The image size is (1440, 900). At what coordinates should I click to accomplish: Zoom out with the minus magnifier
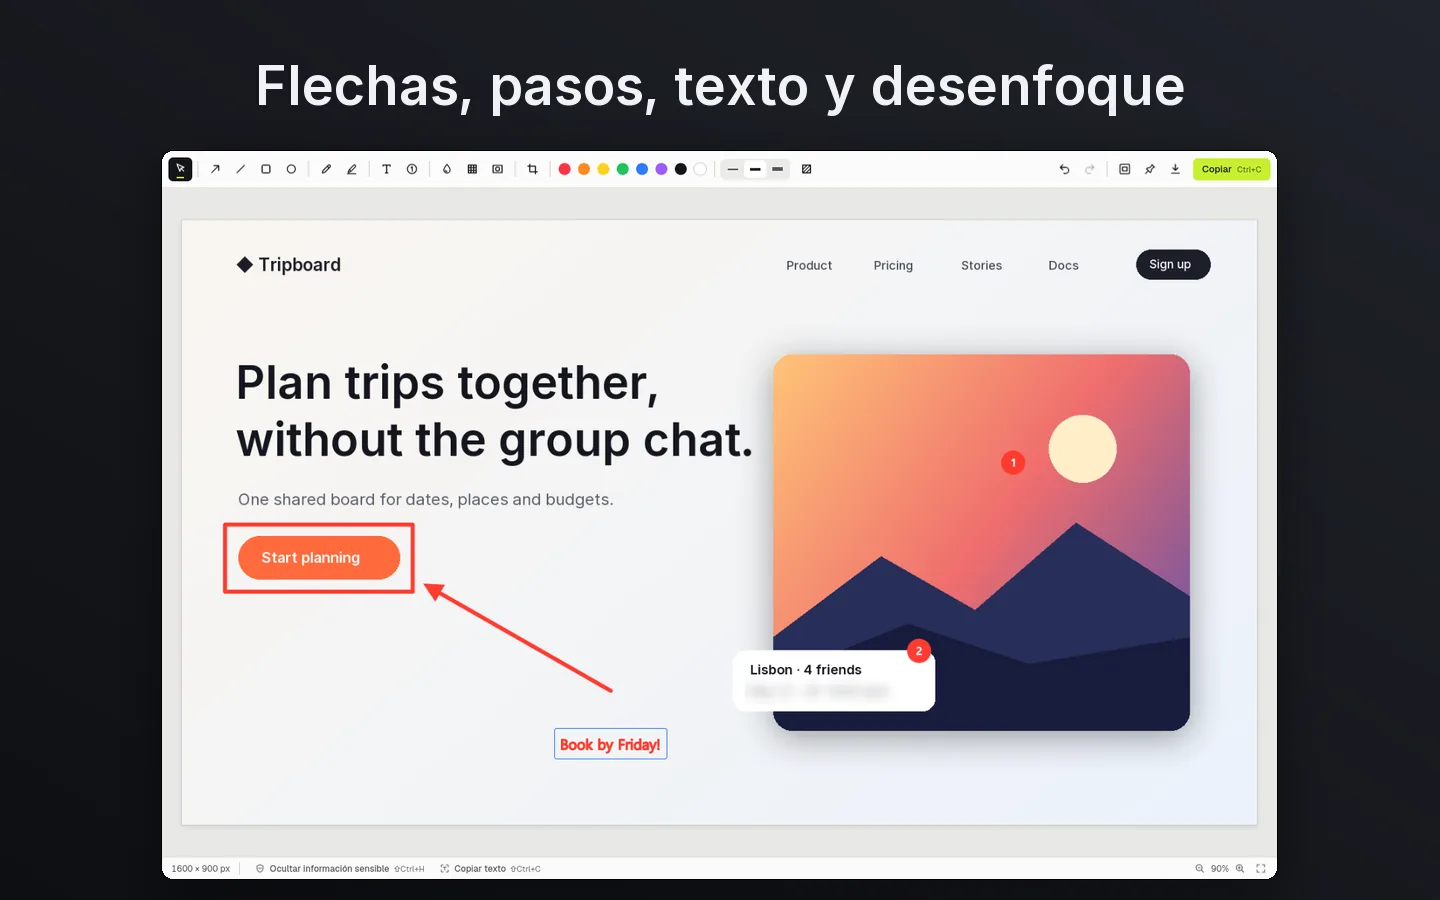pos(1199,869)
